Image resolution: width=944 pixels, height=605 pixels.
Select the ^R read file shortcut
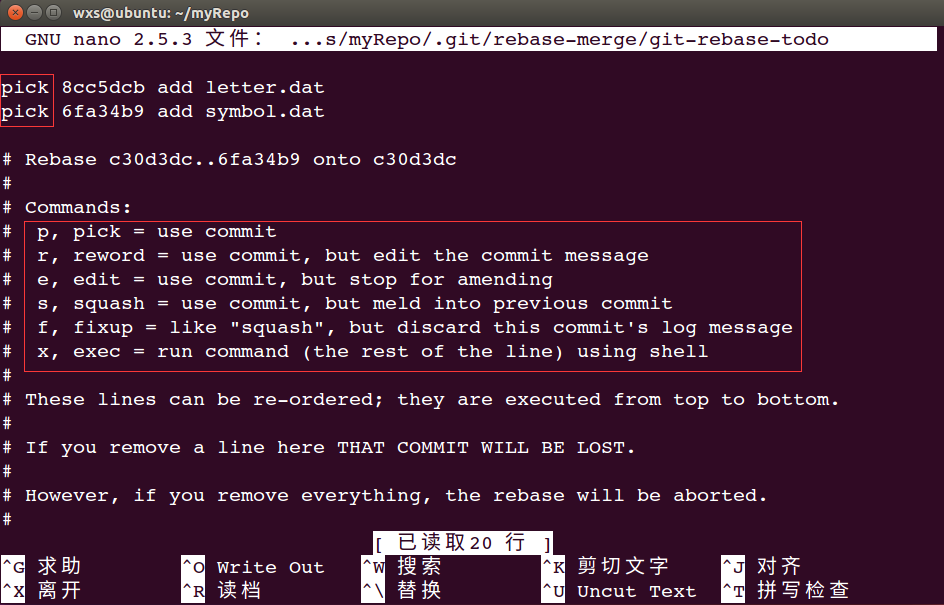click(x=222, y=591)
